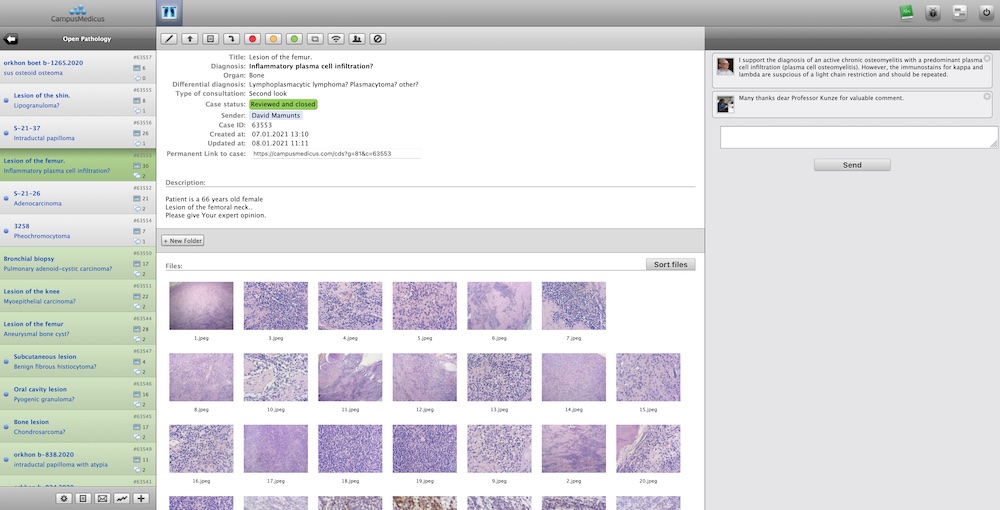Open case Lesion of the shin
The image size is (1000, 510).
[x=78, y=100]
